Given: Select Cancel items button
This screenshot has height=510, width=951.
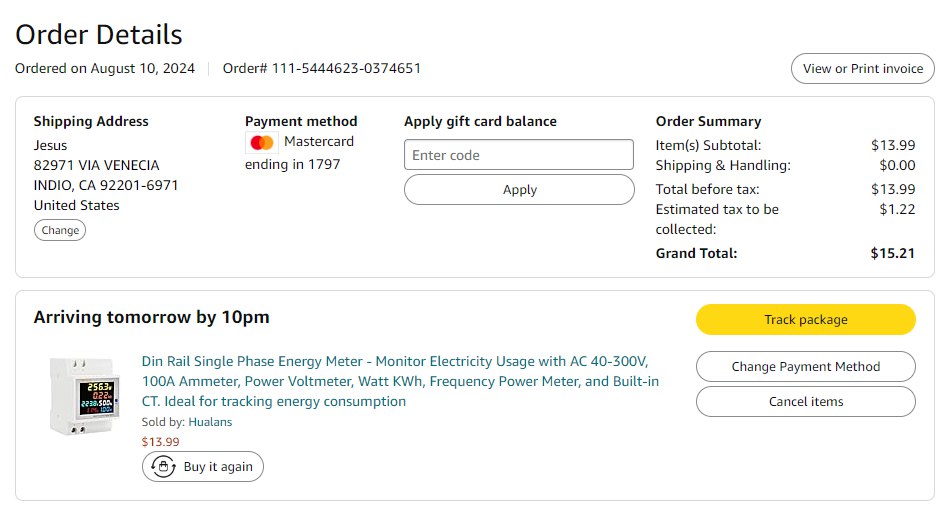Looking at the screenshot, I should 805,402.
